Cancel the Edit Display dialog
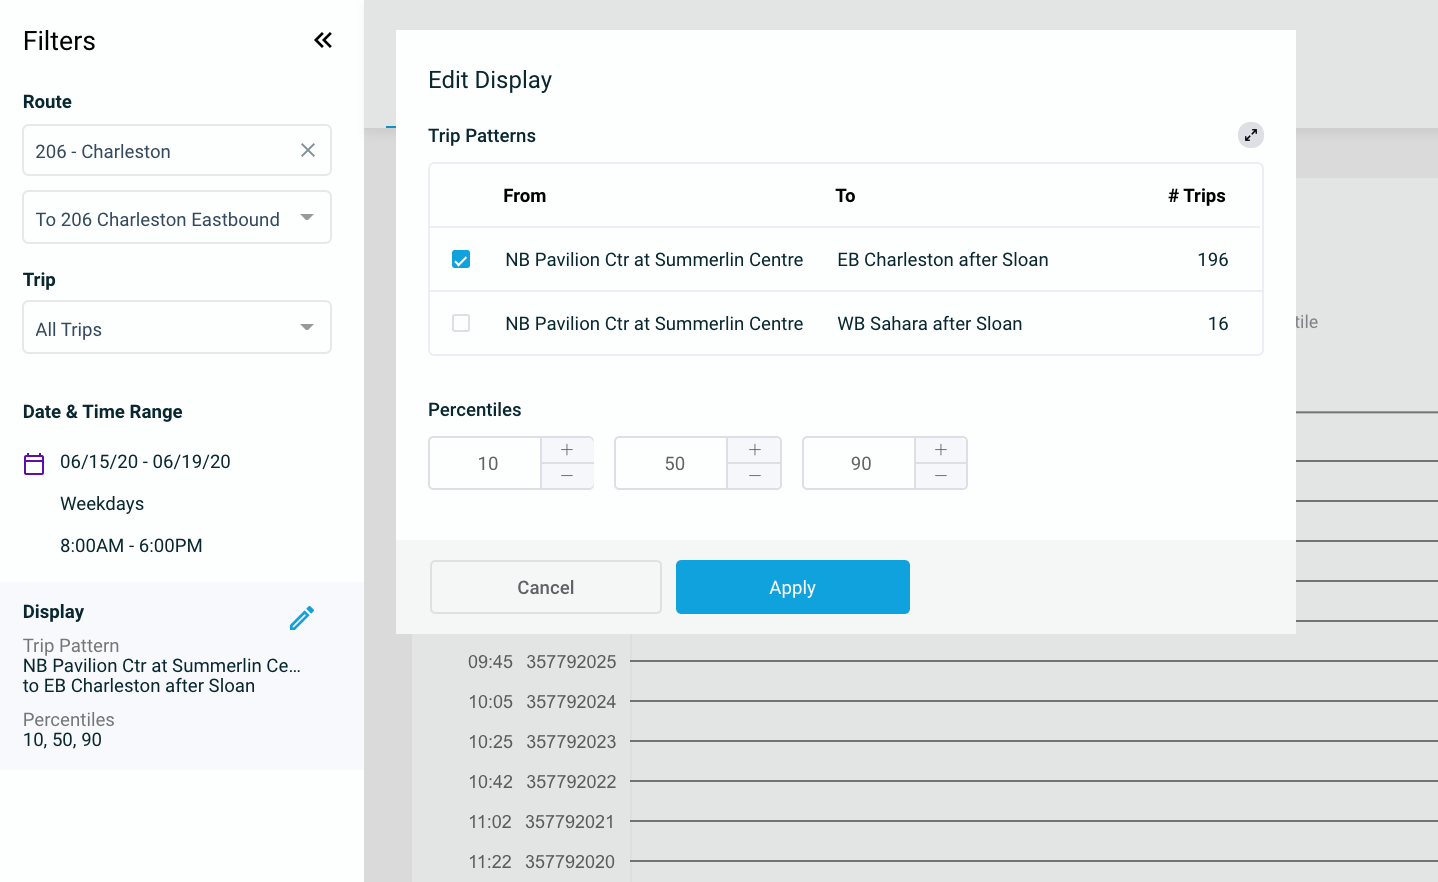Image resolution: width=1438 pixels, height=882 pixels. pyautogui.click(x=545, y=587)
